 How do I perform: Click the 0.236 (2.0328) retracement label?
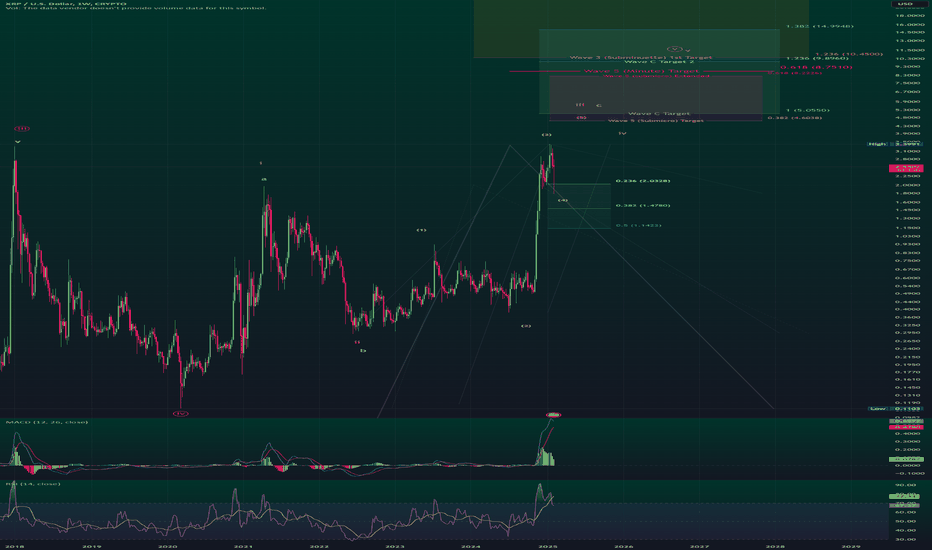(643, 181)
